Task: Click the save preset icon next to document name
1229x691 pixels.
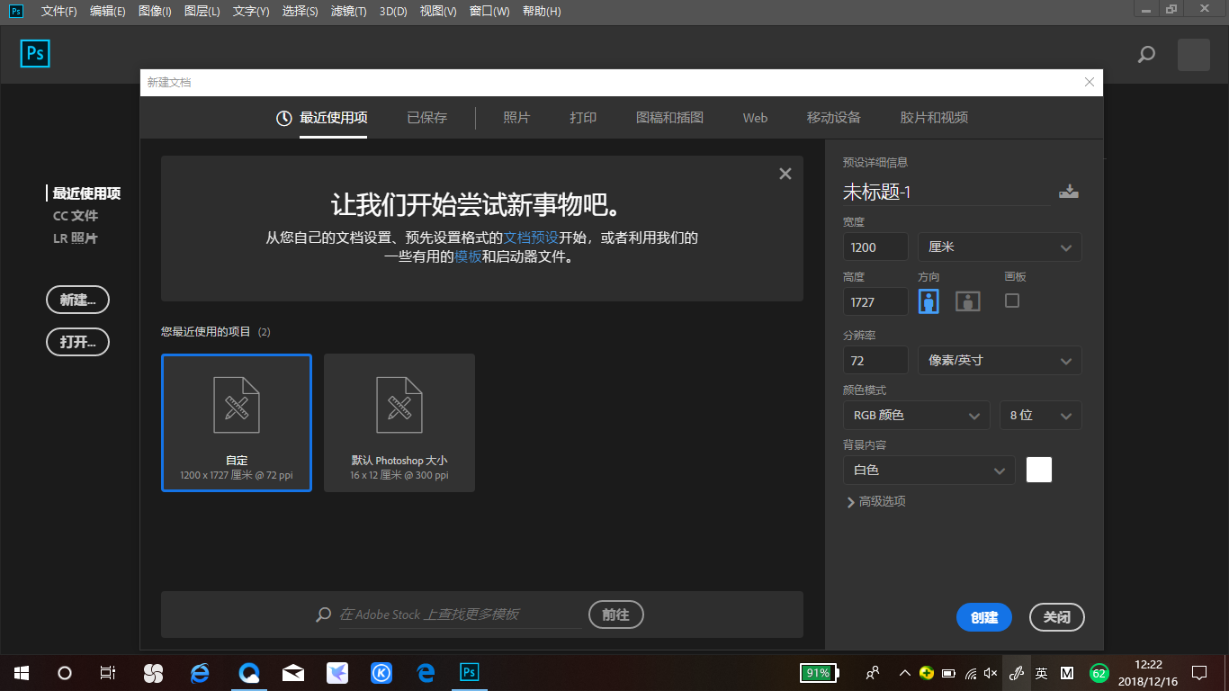Action: click(x=1069, y=192)
